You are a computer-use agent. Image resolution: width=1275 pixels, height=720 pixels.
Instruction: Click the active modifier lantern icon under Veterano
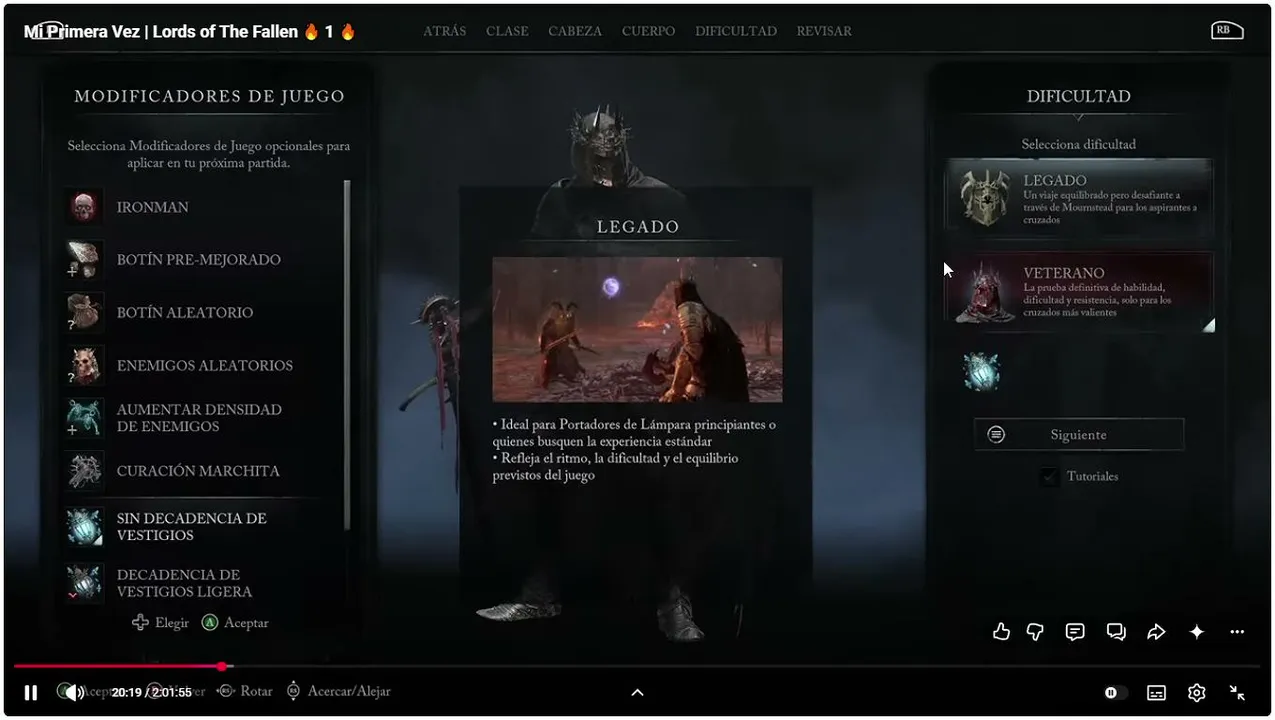(981, 371)
